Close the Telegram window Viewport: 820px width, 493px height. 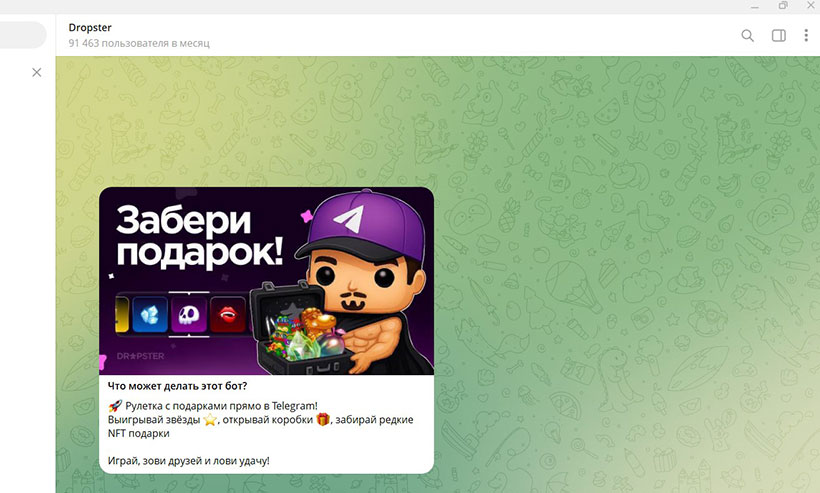tap(810, 6)
